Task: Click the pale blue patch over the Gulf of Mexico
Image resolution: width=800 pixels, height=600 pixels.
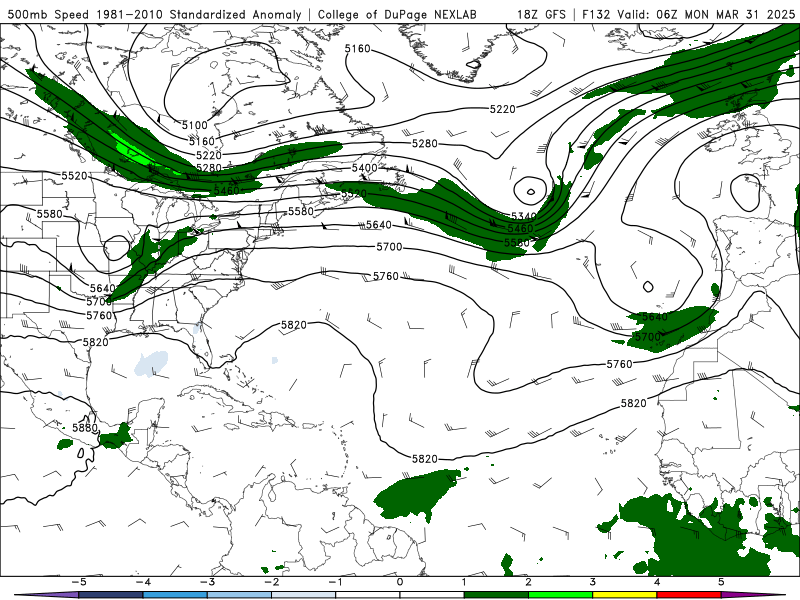Action: click(151, 363)
